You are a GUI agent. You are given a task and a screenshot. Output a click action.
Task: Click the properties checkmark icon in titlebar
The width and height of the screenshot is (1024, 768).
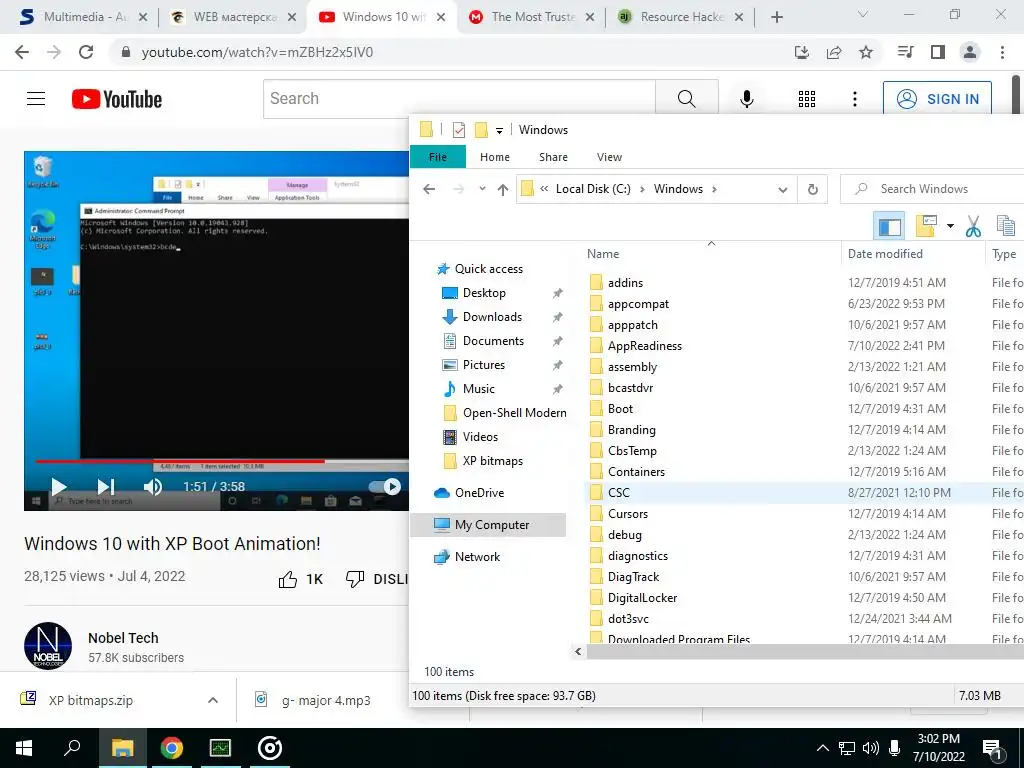click(x=458, y=130)
